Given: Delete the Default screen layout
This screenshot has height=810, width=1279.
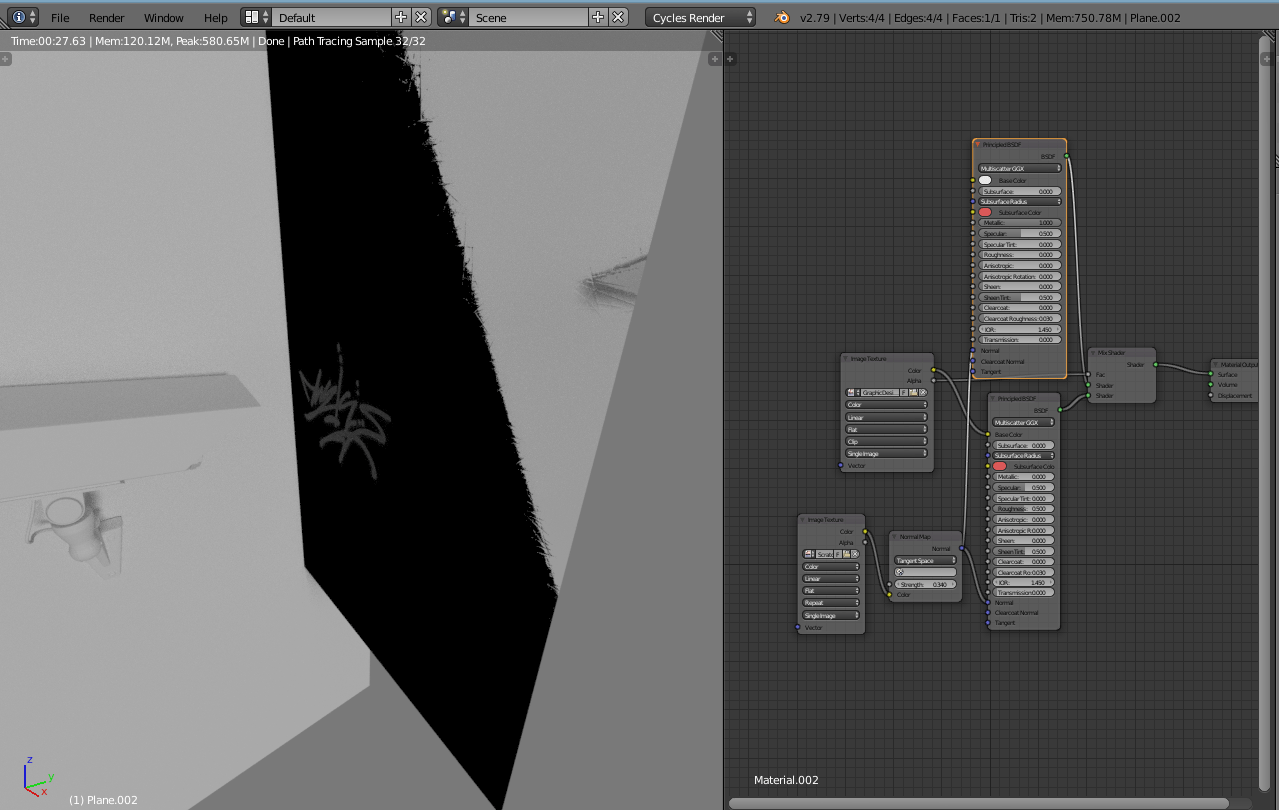Looking at the screenshot, I should [421, 17].
